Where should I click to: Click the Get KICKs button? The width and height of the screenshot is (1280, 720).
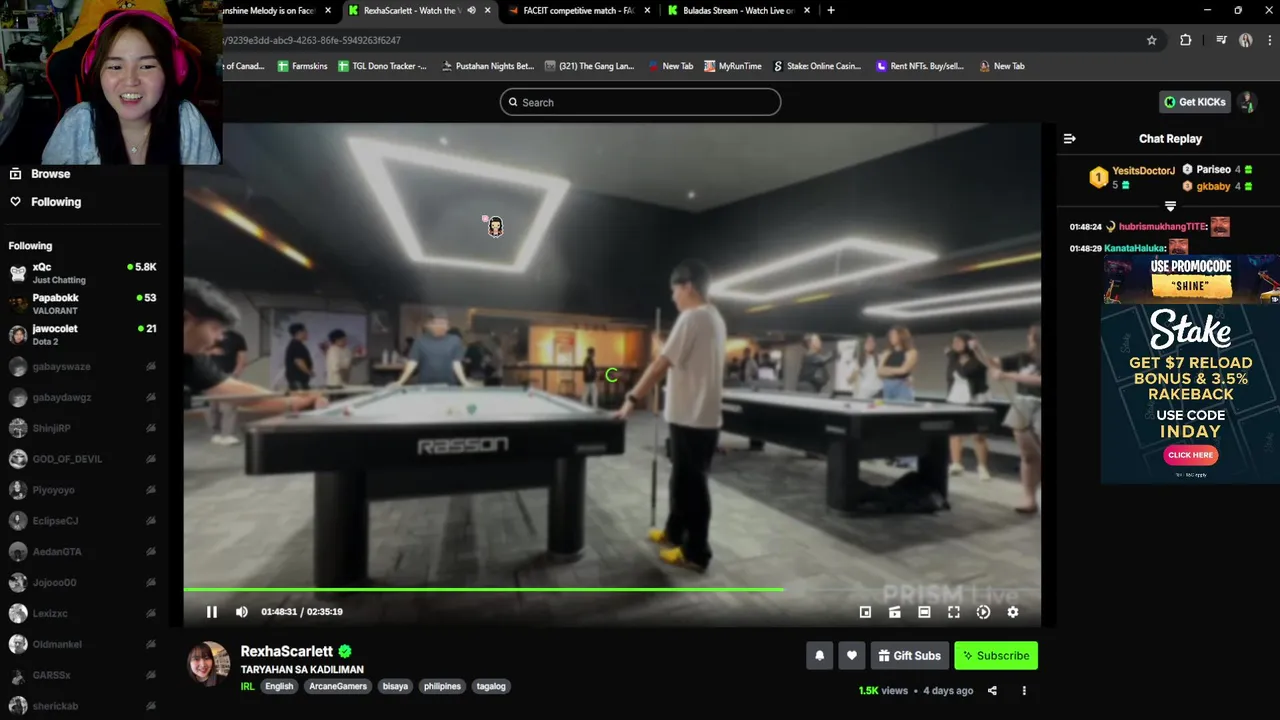(x=1194, y=102)
